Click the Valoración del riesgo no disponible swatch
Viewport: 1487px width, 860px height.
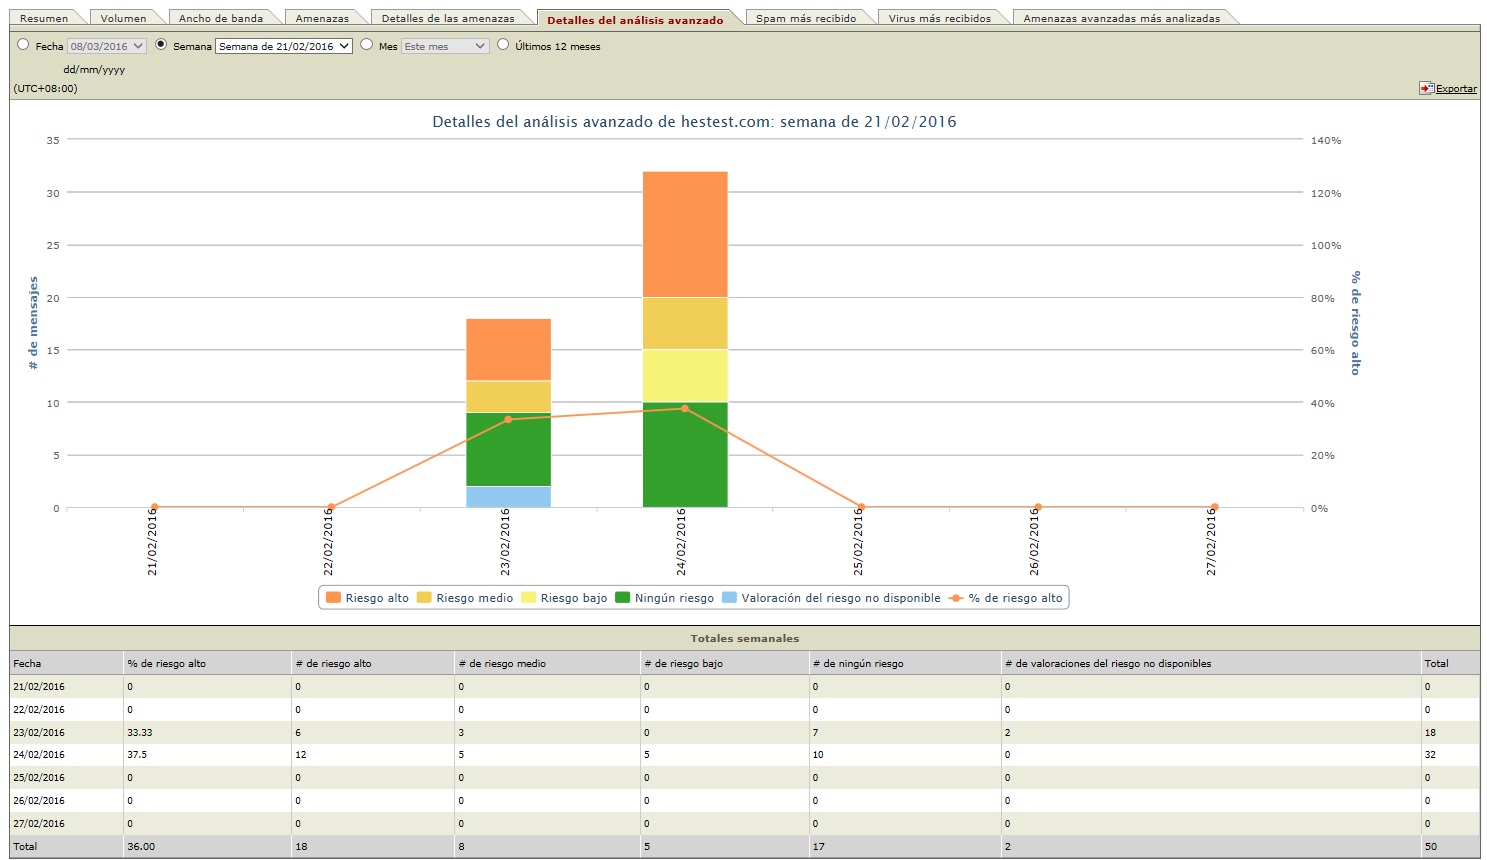point(729,598)
